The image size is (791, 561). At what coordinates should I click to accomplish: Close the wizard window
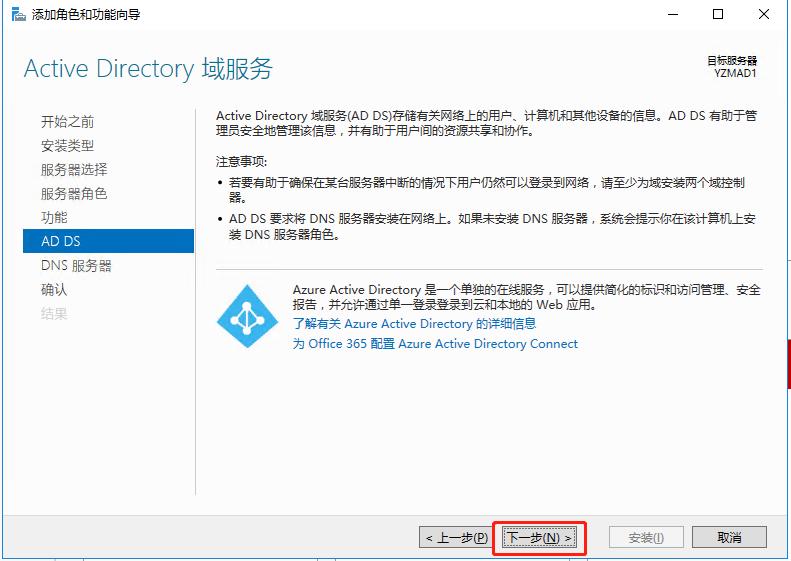(764, 15)
